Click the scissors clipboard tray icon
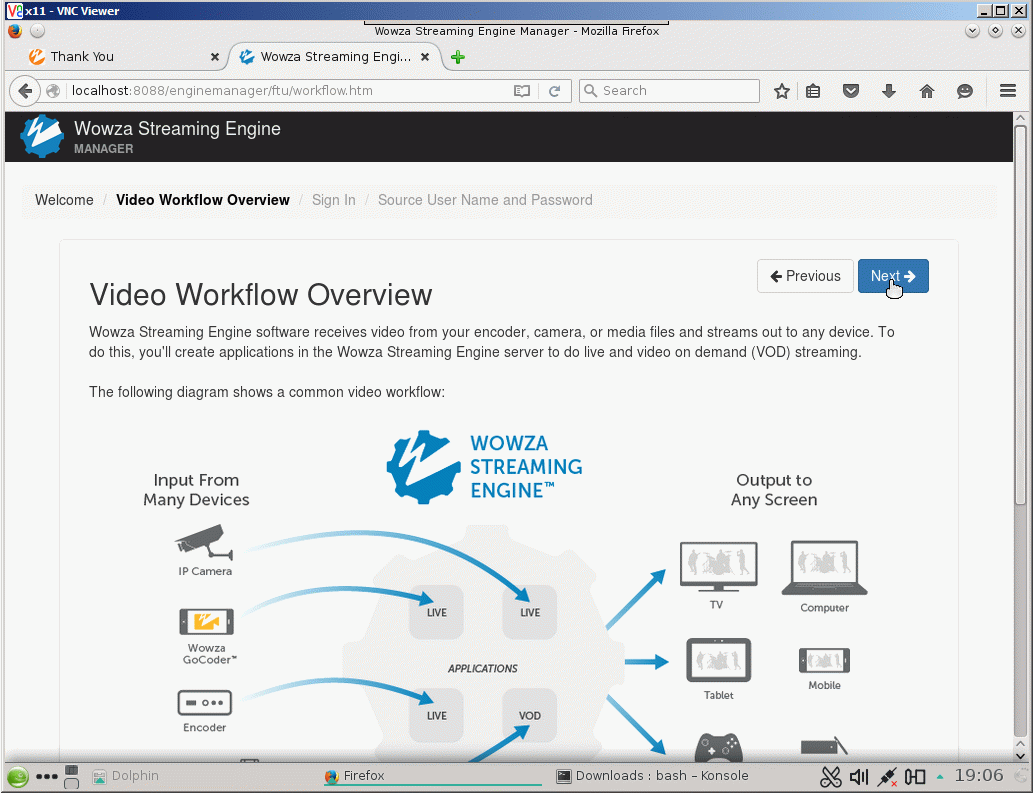This screenshot has height=793, width=1033. coord(831,777)
